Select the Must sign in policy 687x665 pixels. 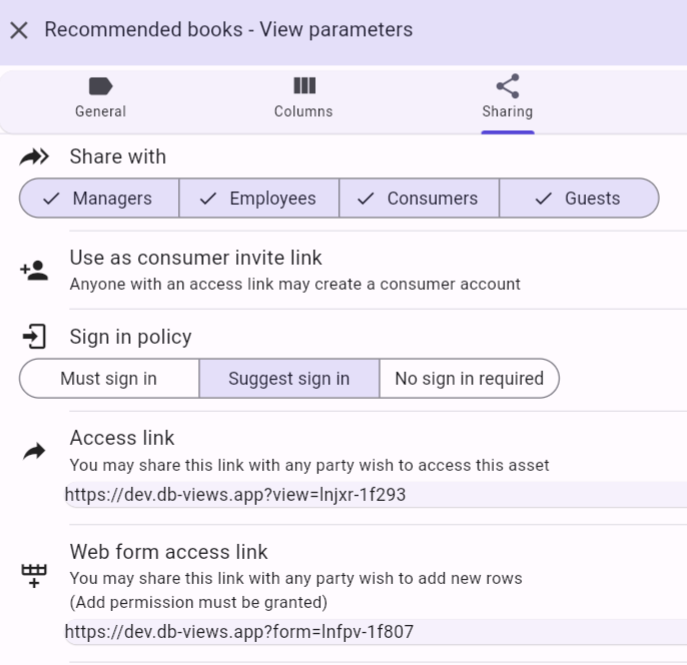[x=109, y=378]
